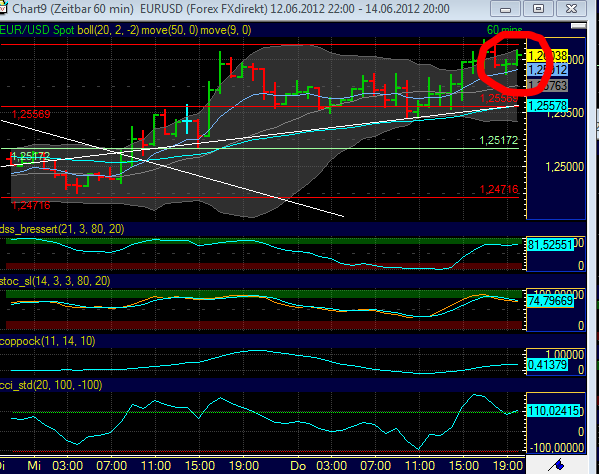Click the Wednesday 15:00 time axis label
599x474 pixels.
(x=200, y=466)
